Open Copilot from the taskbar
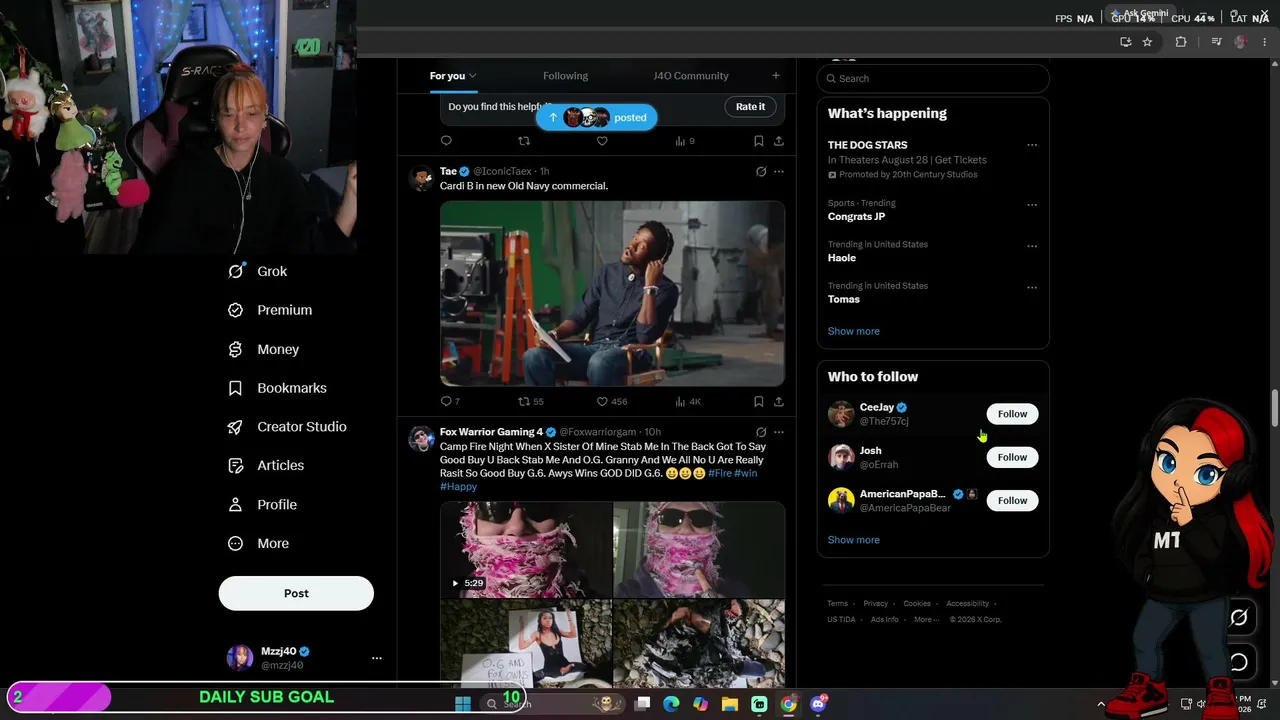 pyautogui.click(x=700, y=704)
